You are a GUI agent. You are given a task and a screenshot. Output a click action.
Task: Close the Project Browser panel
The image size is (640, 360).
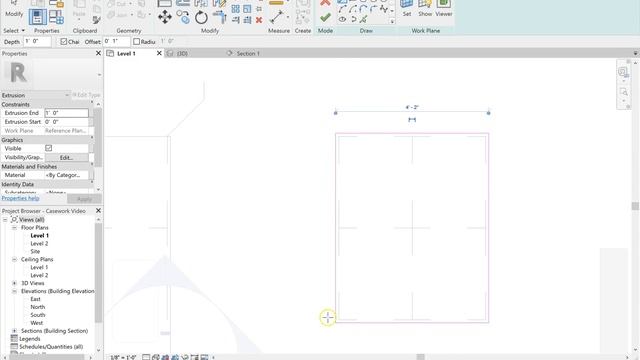(x=98, y=211)
